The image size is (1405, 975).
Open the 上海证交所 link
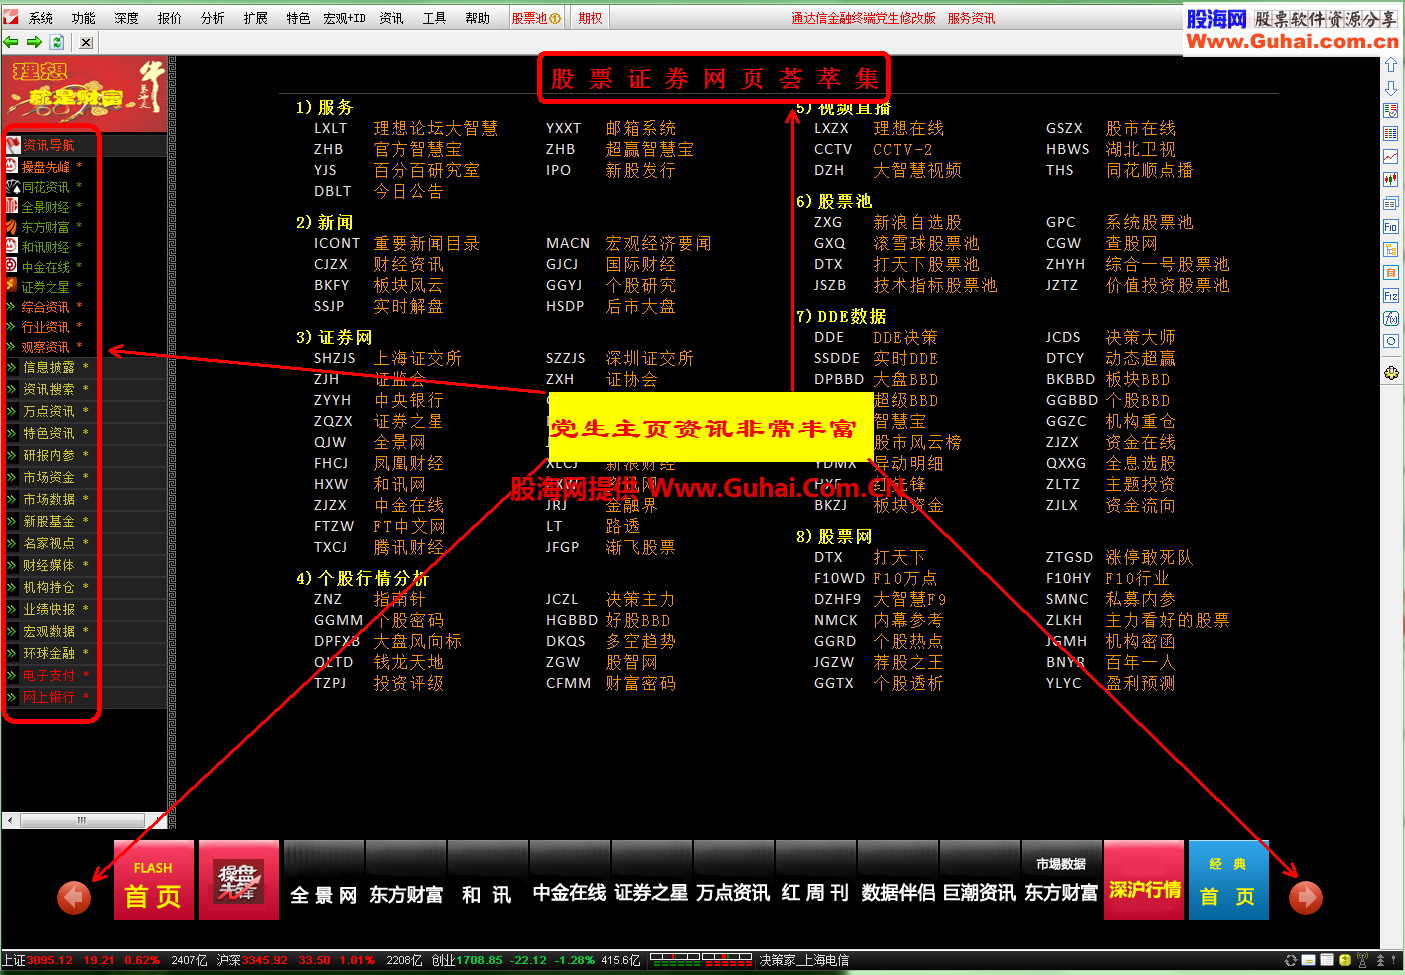(417, 358)
